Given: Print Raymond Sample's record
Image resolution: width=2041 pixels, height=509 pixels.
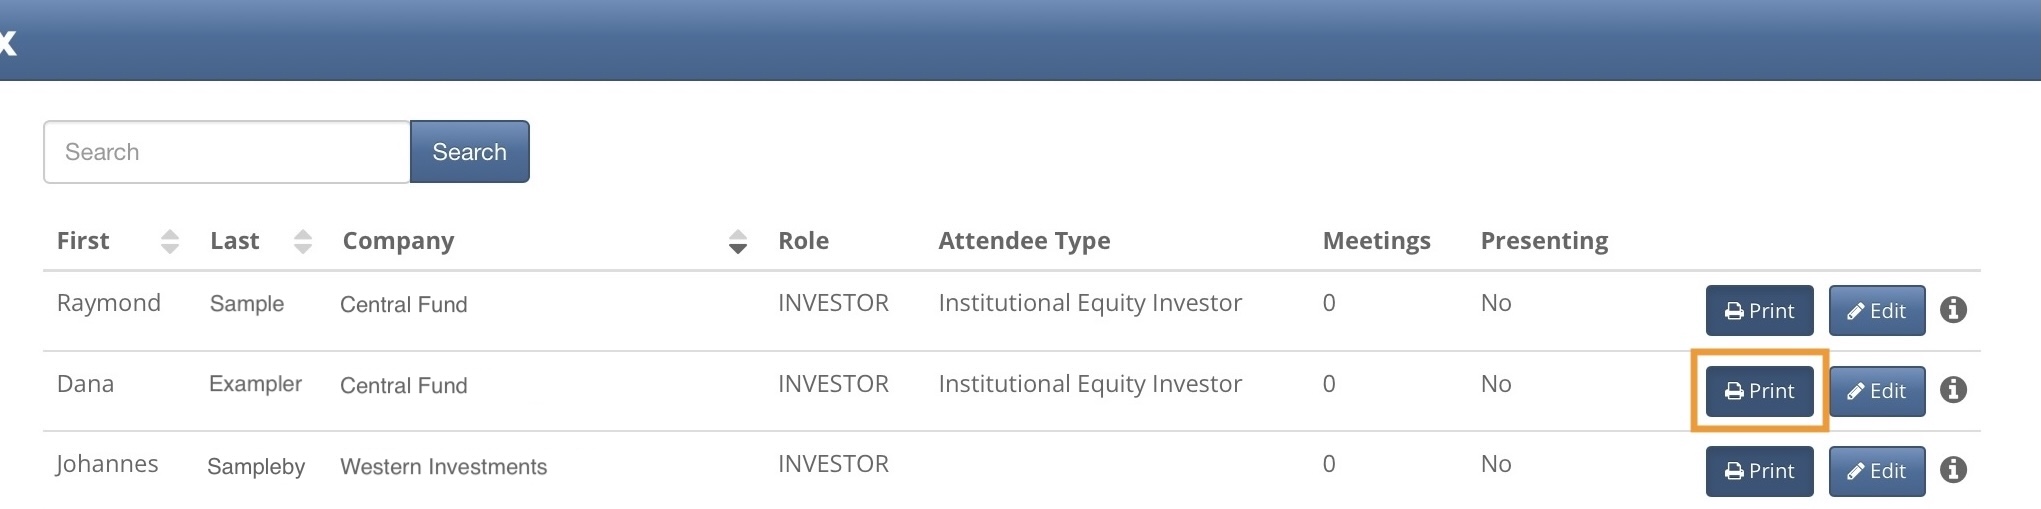Looking at the screenshot, I should click(1759, 311).
